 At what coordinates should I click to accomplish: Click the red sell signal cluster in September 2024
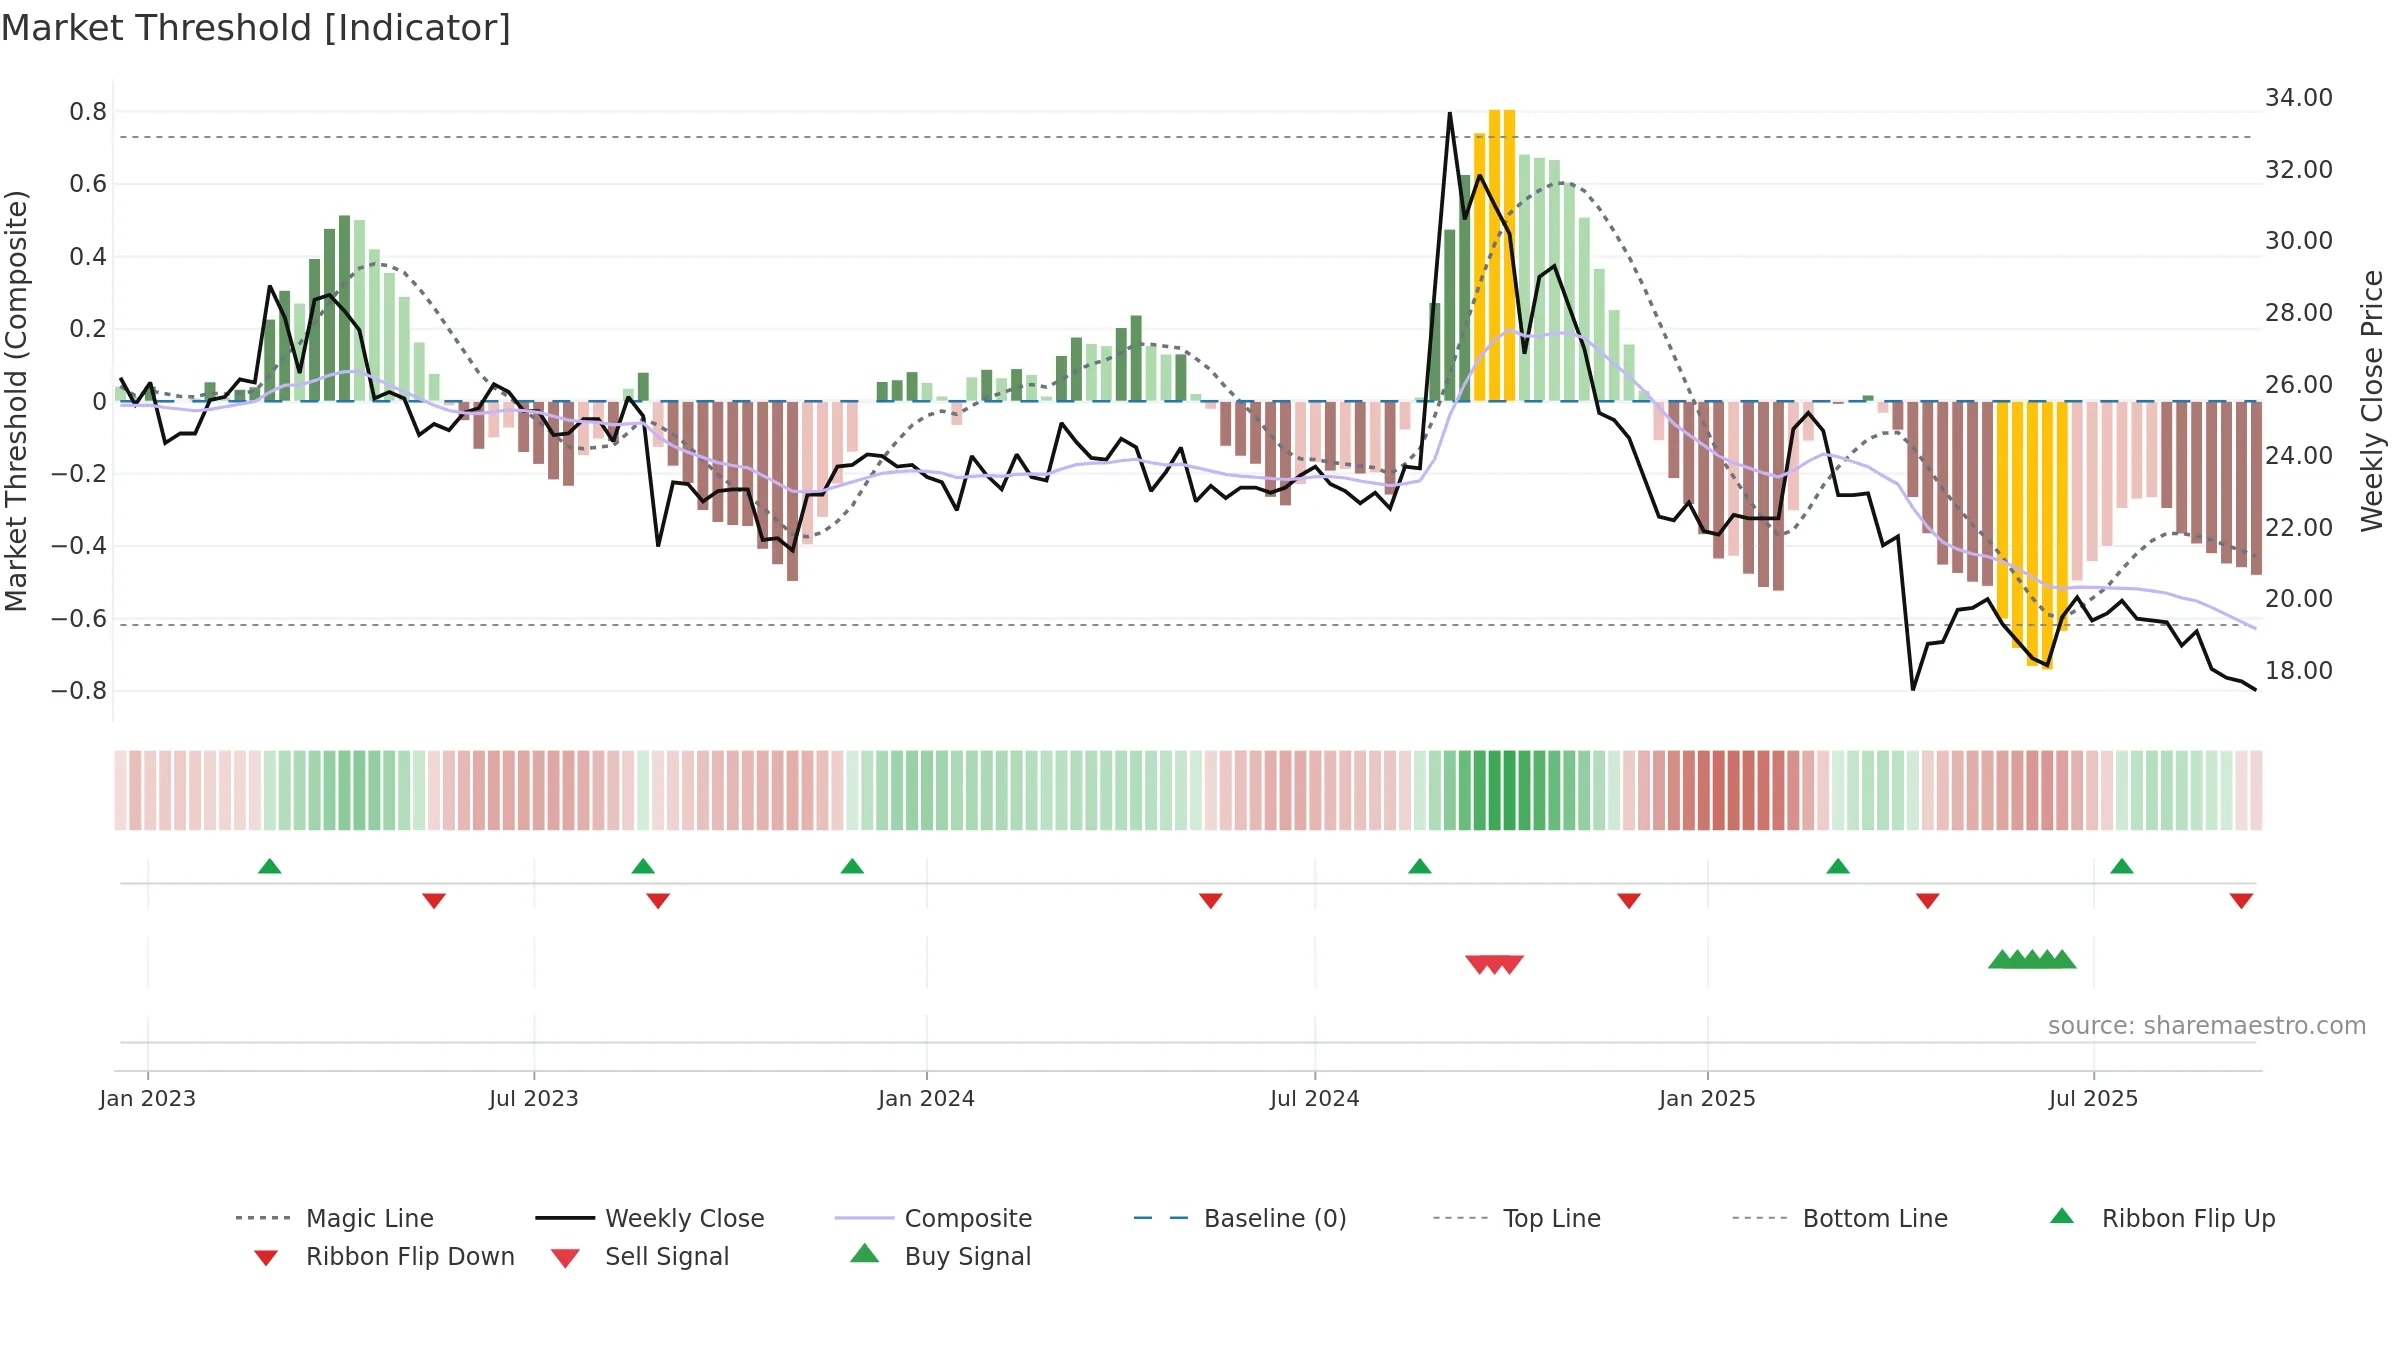tap(1495, 964)
